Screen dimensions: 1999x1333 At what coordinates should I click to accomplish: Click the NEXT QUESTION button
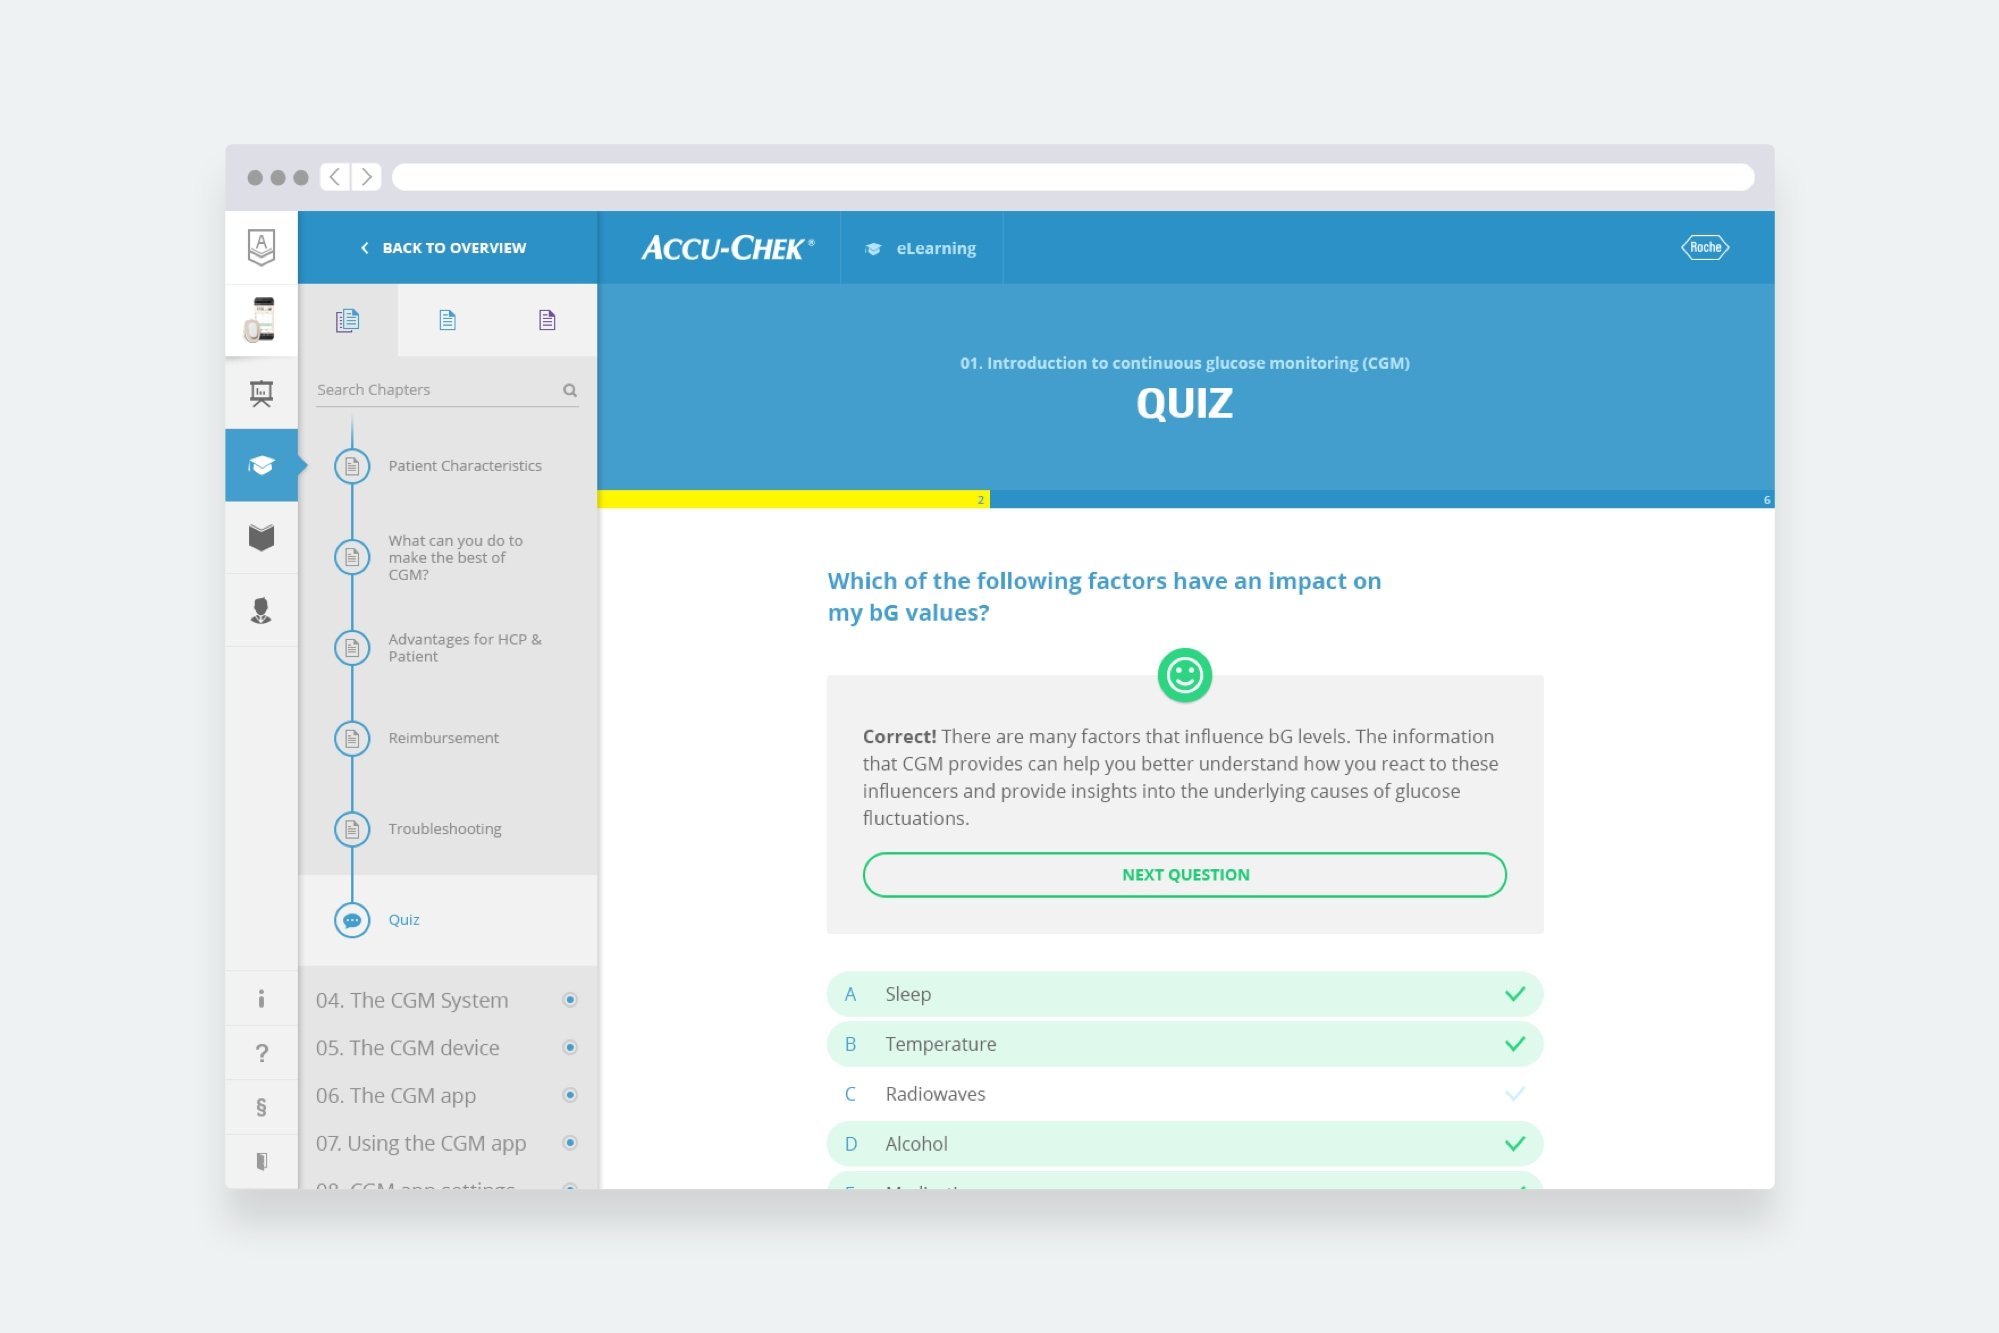[1184, 873]
